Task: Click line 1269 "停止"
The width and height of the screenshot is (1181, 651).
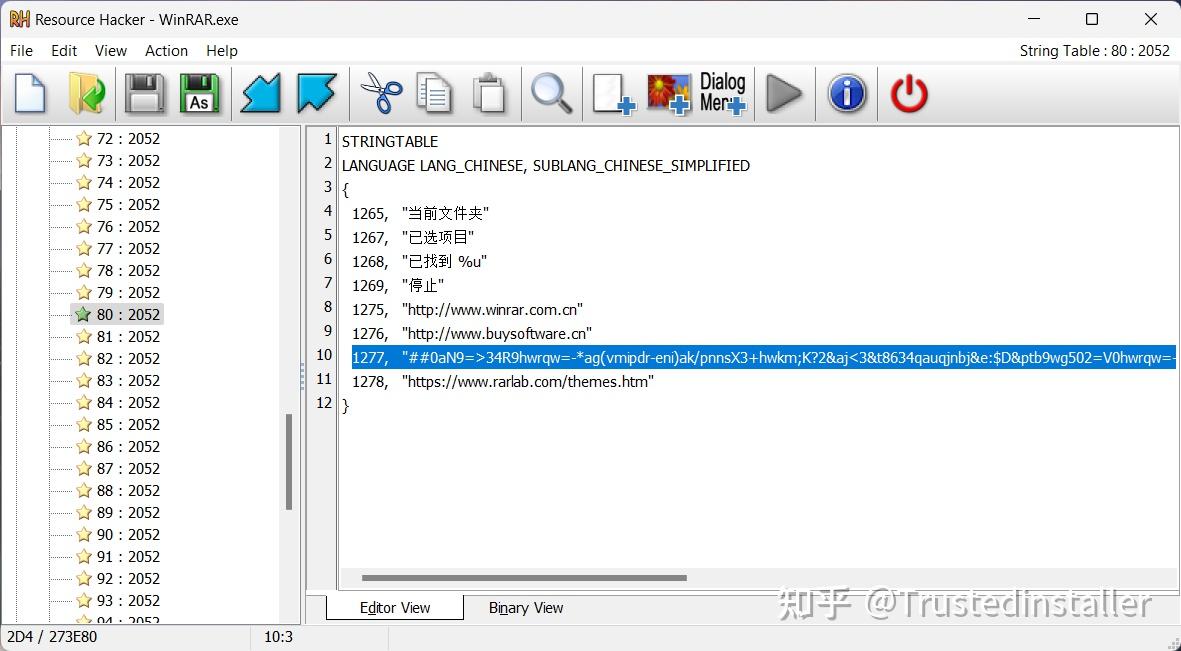Action: tap(398, 286)
